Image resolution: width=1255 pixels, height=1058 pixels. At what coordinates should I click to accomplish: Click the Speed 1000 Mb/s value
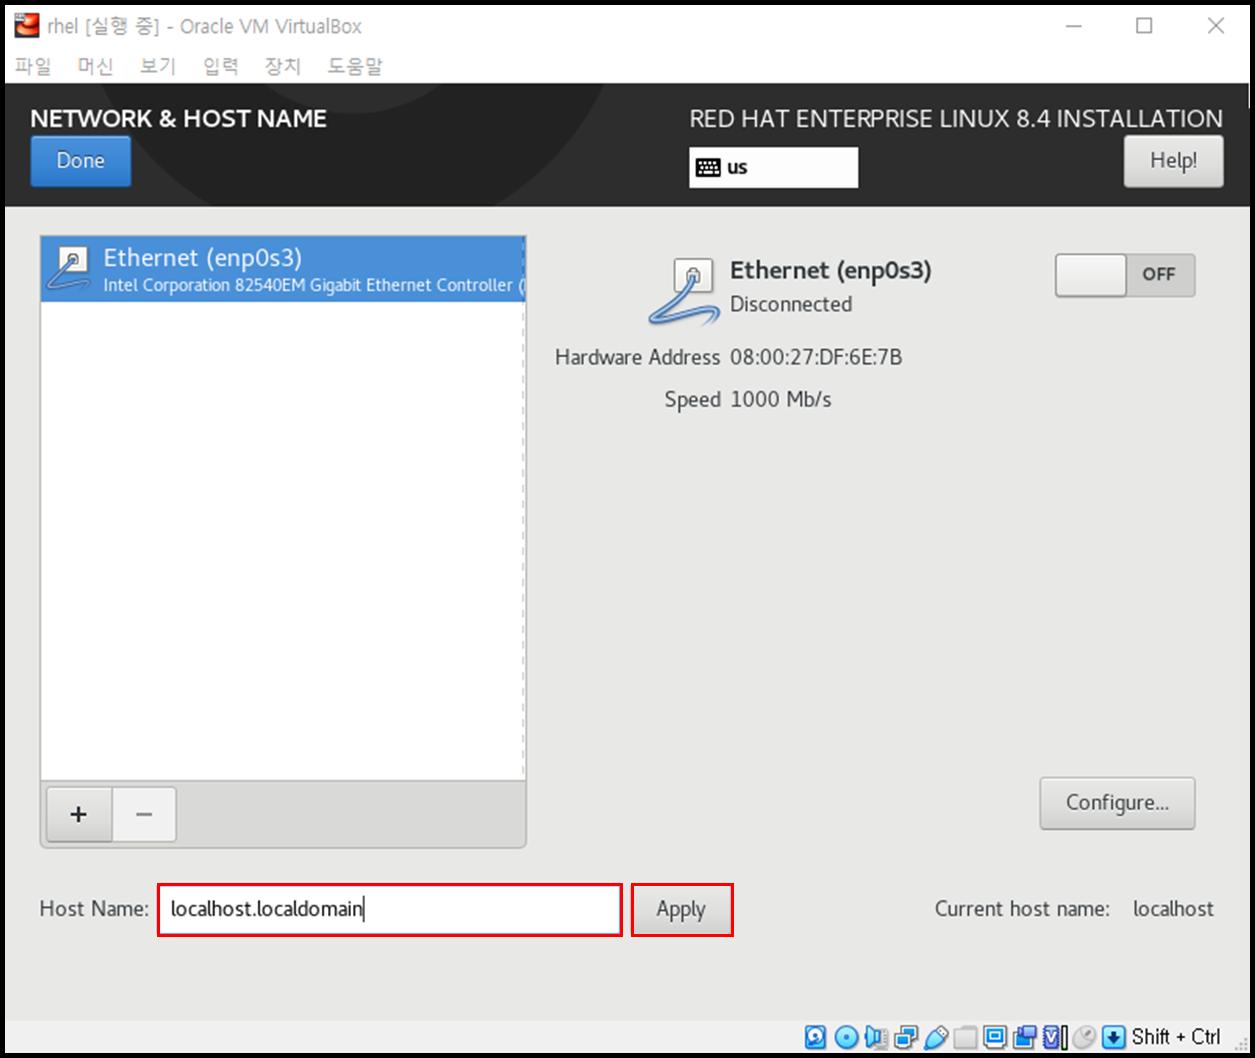click(781, 400)
